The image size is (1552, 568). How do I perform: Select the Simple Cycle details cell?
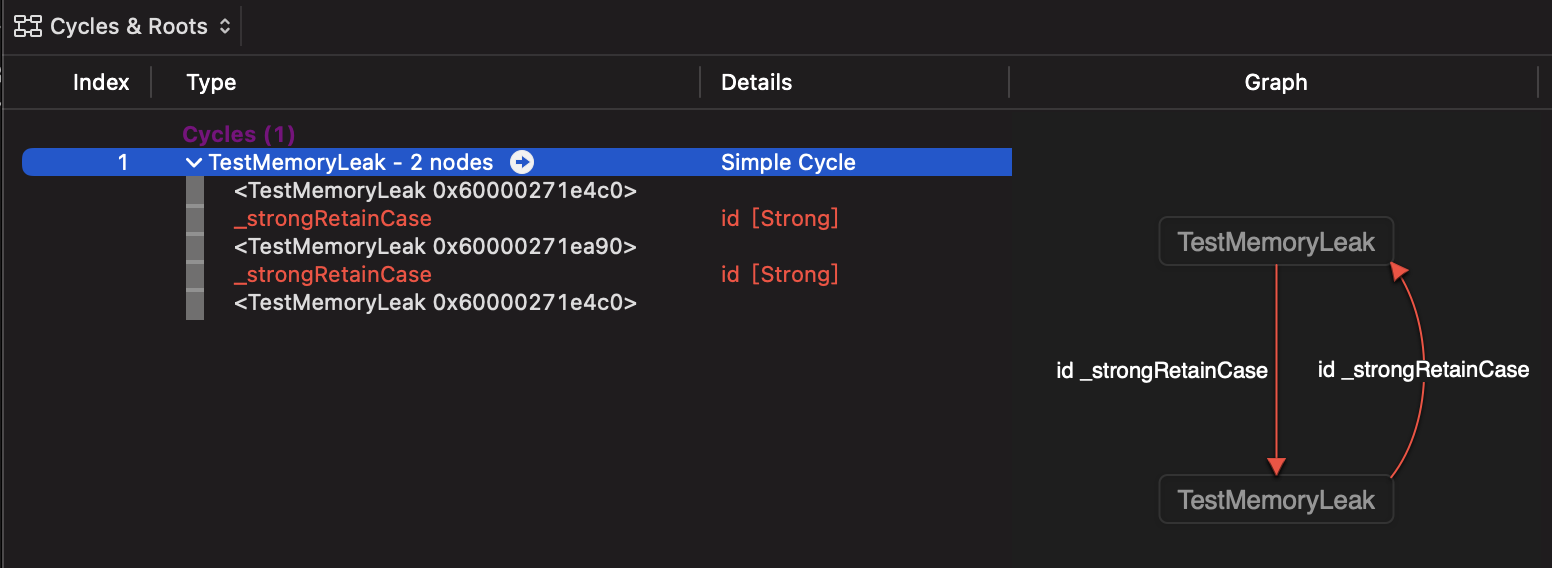788,162
